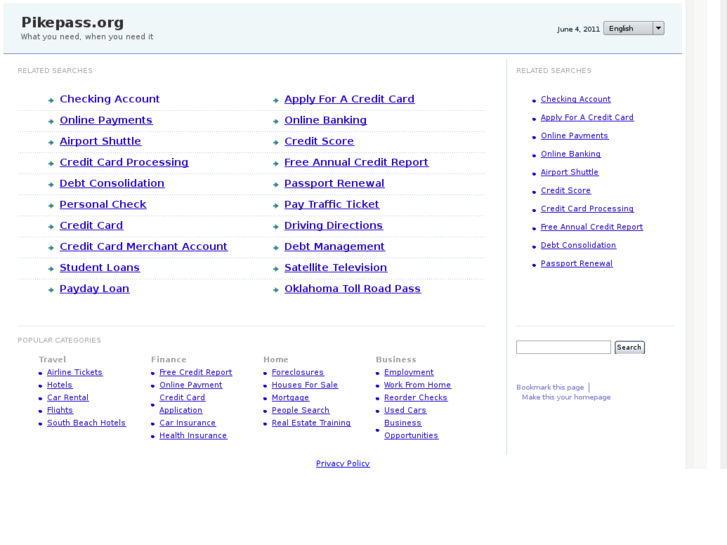727x545 pixels.
Task: Open Work From Home link
Action: pyautogui.click(x=417, y=385)
